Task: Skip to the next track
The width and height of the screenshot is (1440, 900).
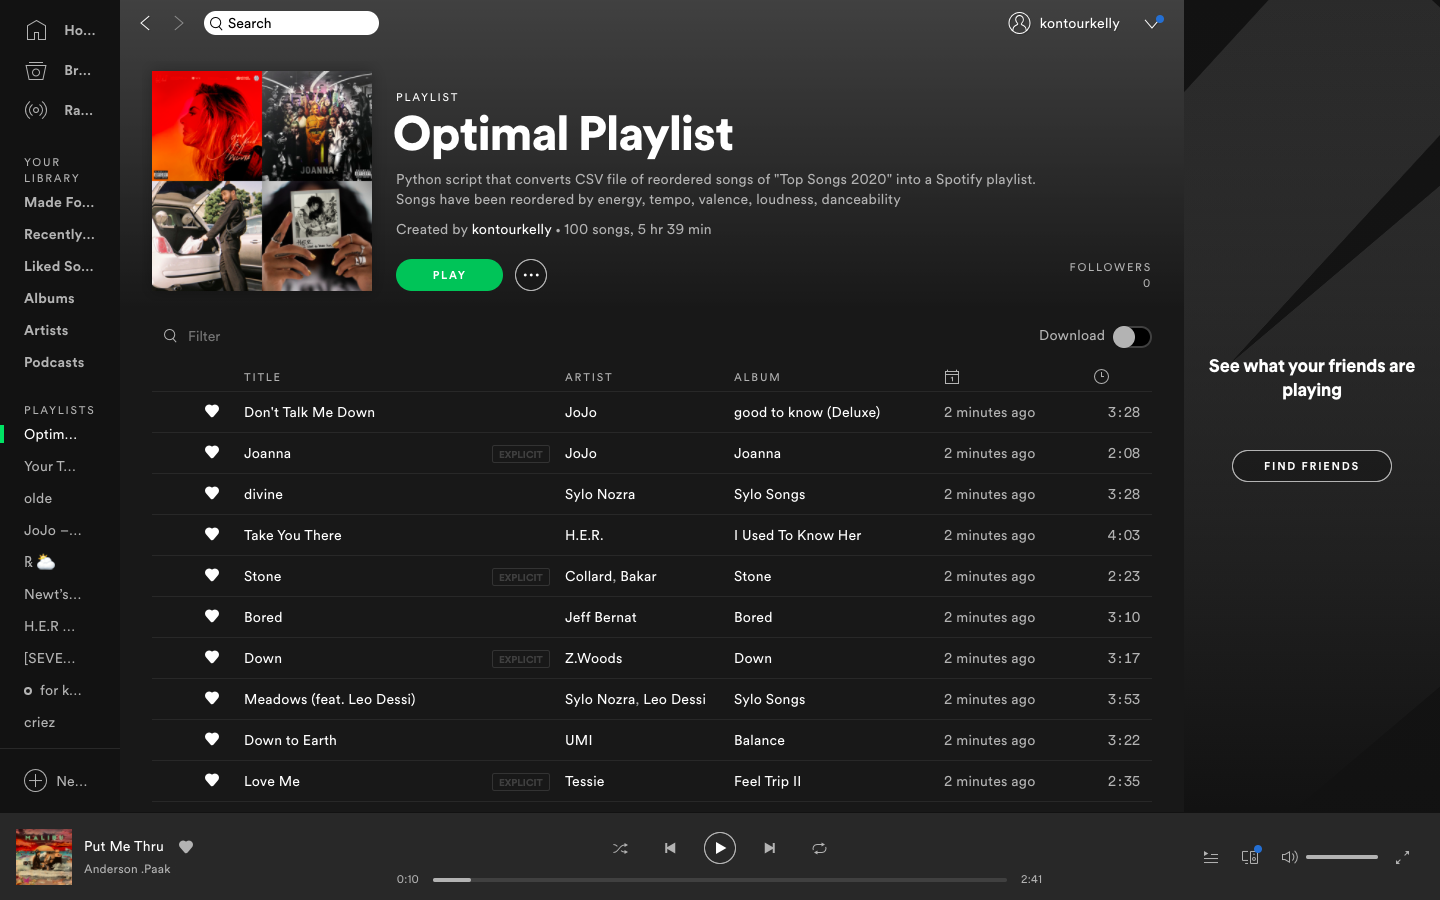Action: [x=769, y=848]
